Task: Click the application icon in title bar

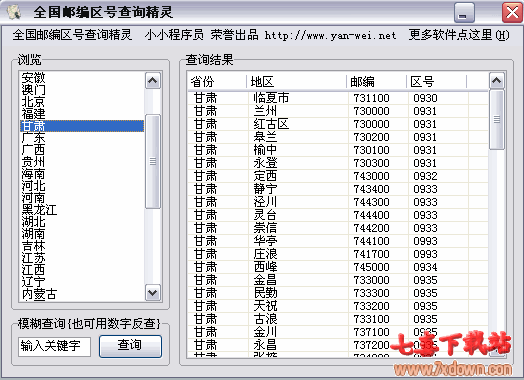Action: point(13,12)
